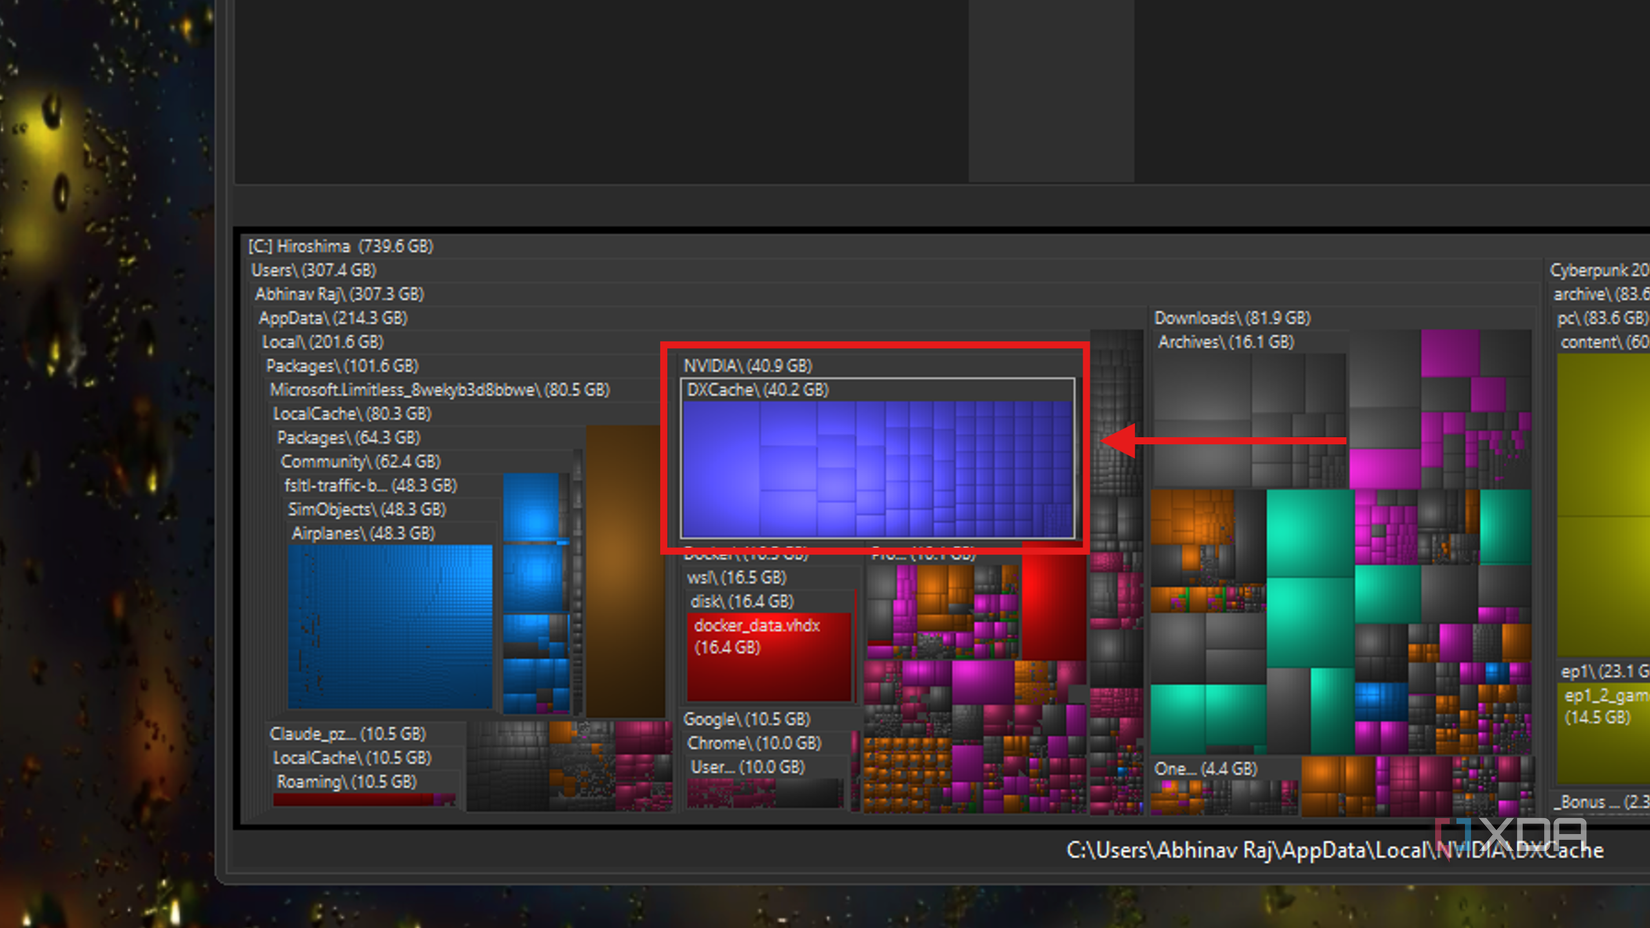Click the Claude_pz... (10.5 GB) folder label
Viewport: 1650px width, 928px height.
[x=348, y=734]
